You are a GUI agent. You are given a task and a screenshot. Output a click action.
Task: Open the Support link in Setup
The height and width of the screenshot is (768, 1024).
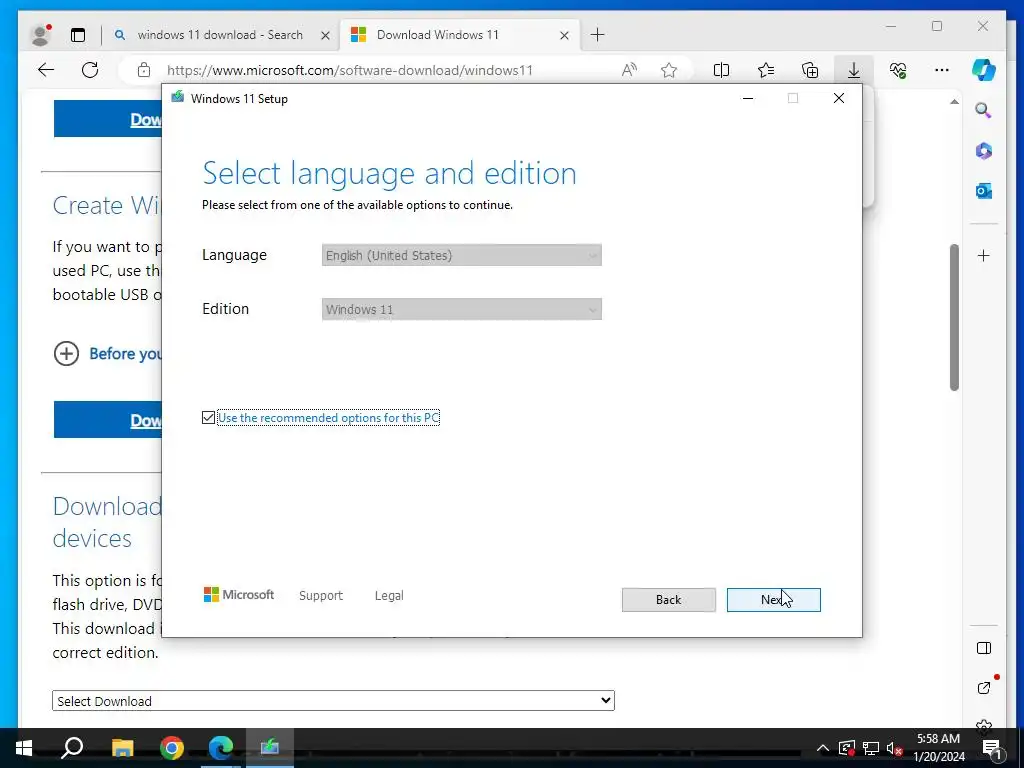321,596
